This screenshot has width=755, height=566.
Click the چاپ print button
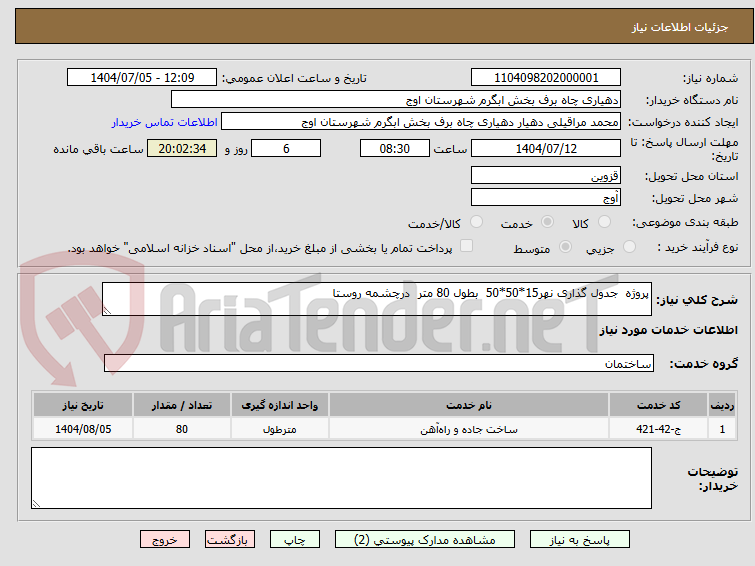coord(295,540)
